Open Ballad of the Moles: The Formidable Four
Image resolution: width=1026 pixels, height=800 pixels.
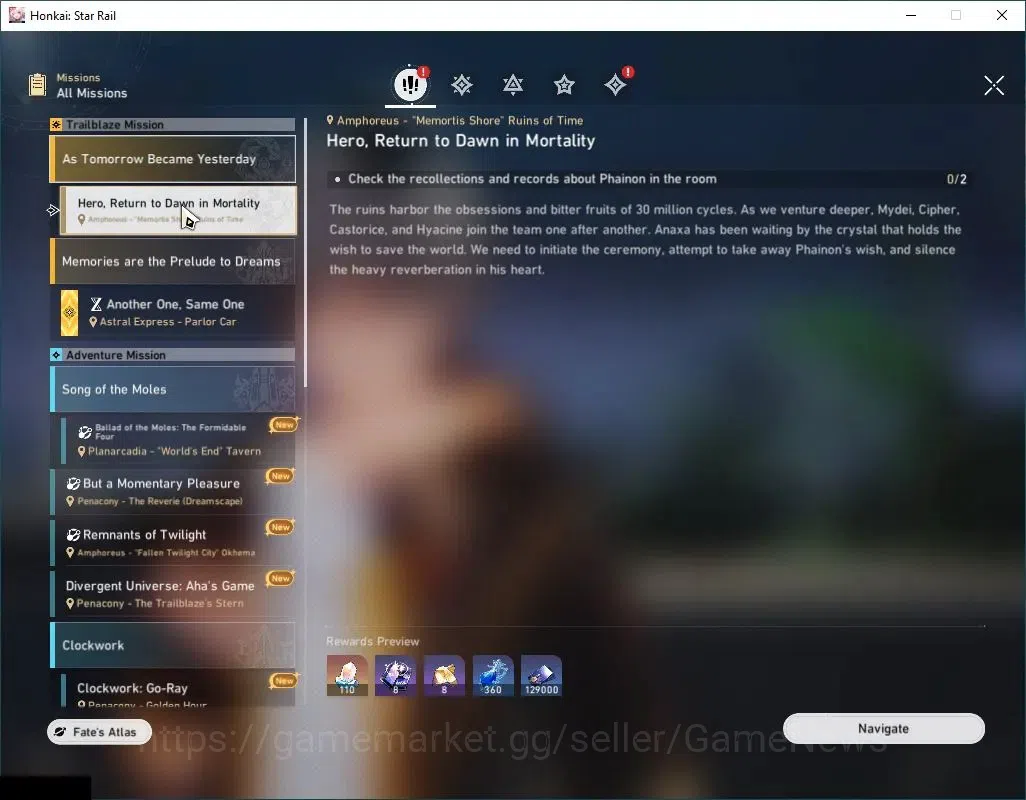point(178,439)
